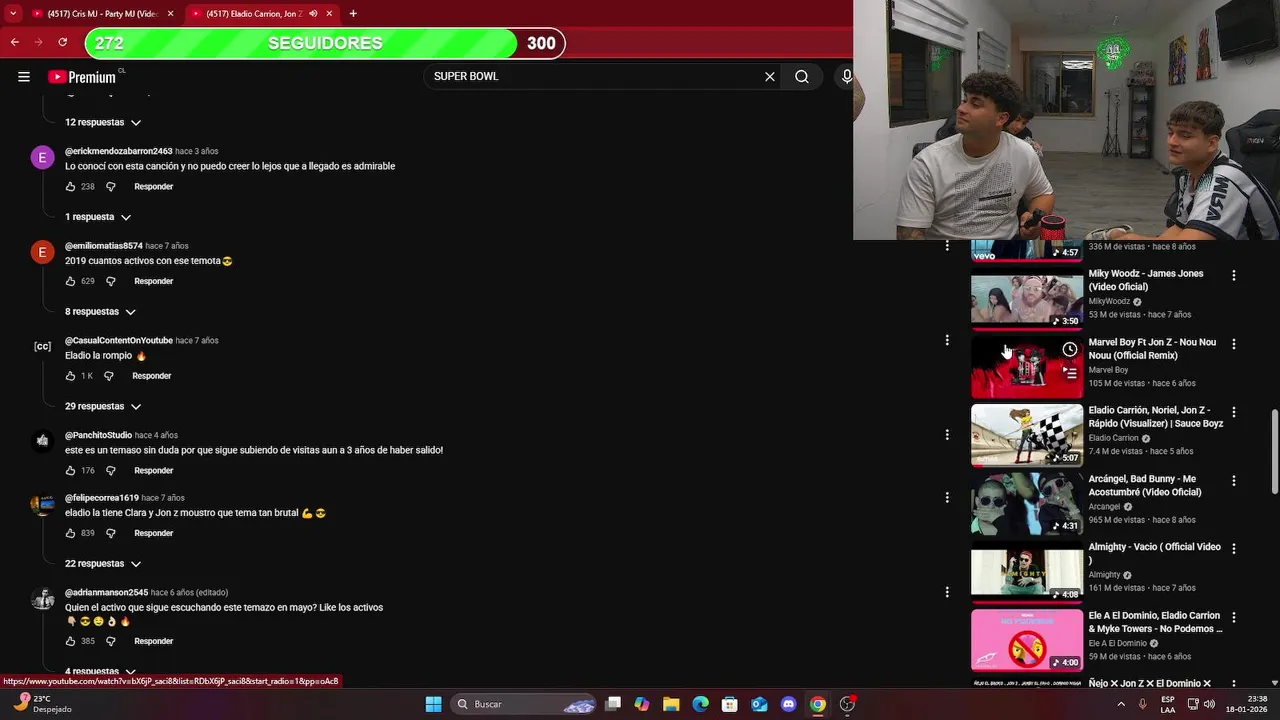Open menu for No Podemos video
Viewport: 1280px width, 720px height.
tap(1234, 617)
